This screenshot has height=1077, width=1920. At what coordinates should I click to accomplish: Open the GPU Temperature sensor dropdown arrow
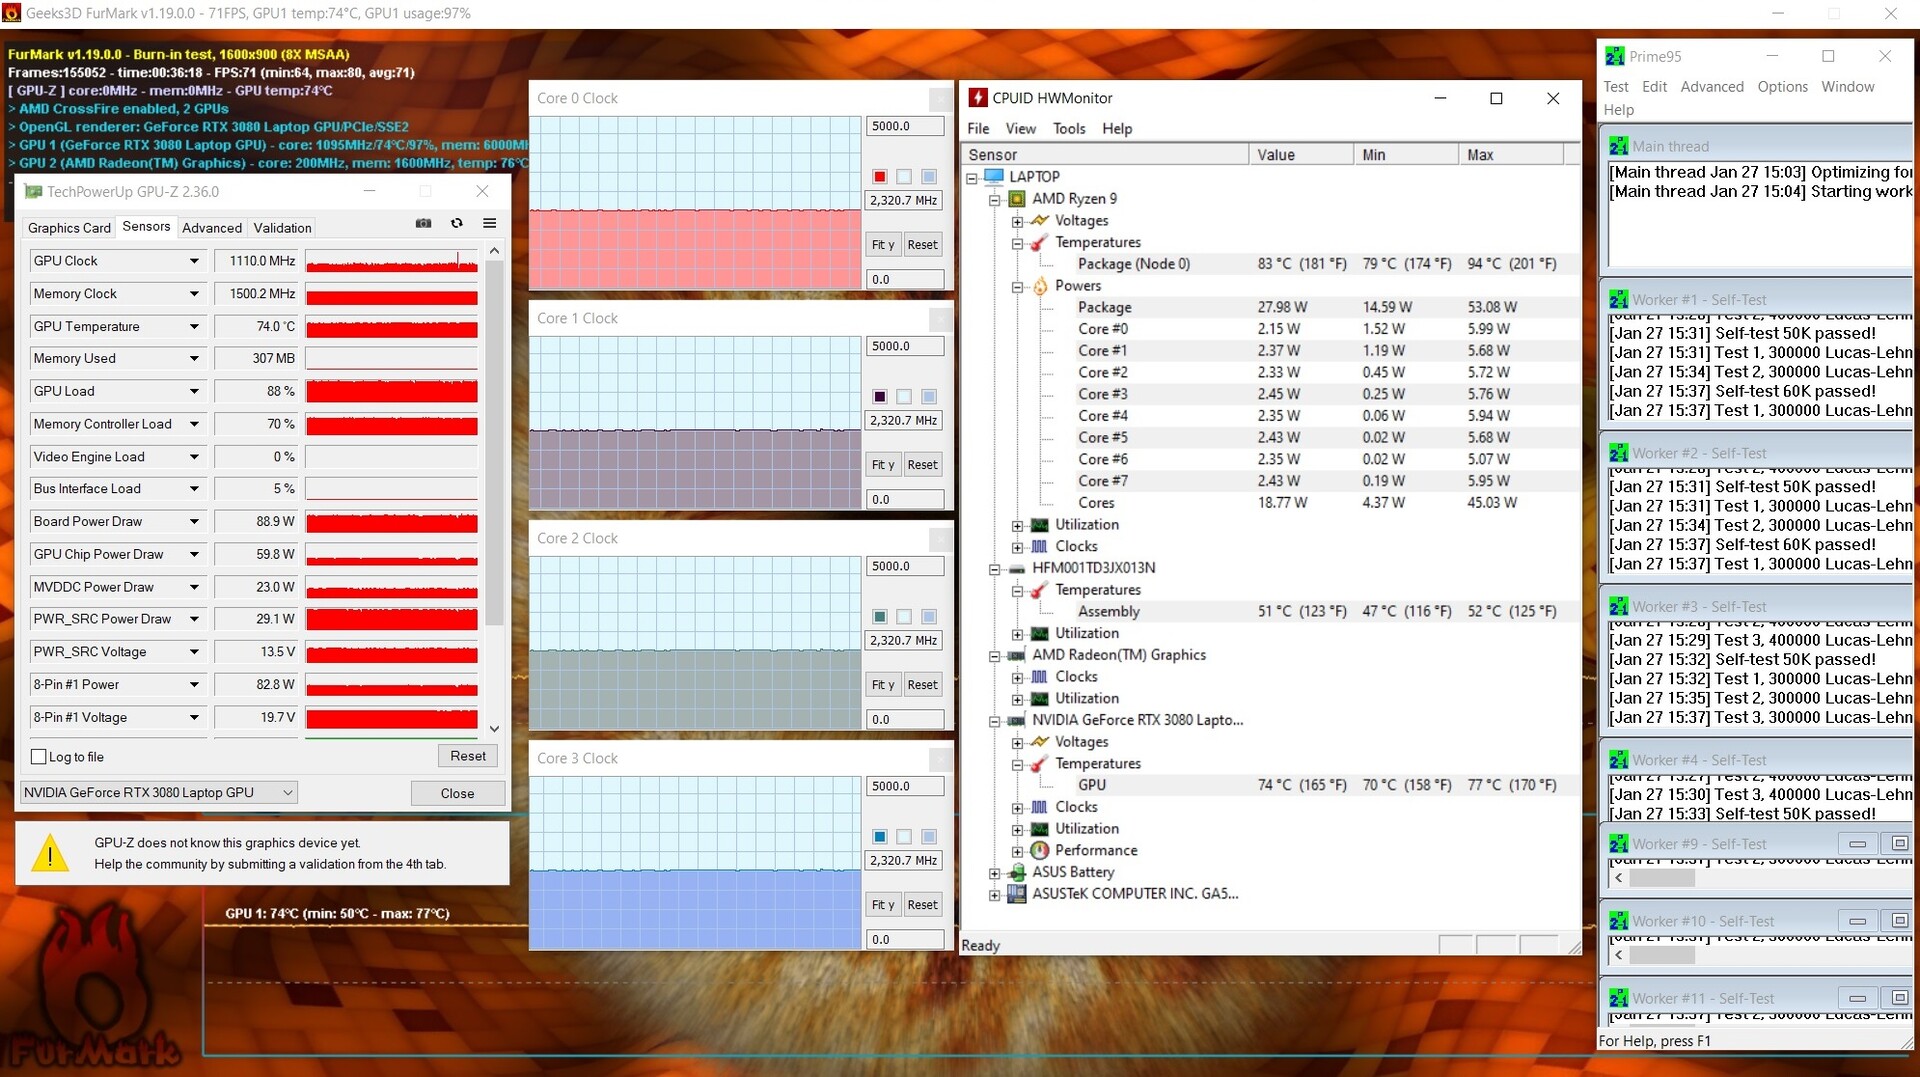pos(194,327)
